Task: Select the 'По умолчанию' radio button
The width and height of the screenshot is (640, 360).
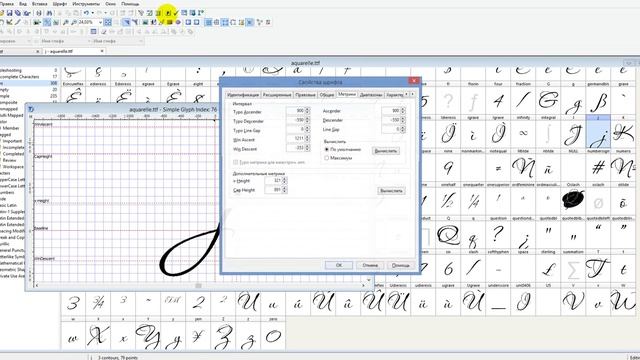Action: pos(327,149)
